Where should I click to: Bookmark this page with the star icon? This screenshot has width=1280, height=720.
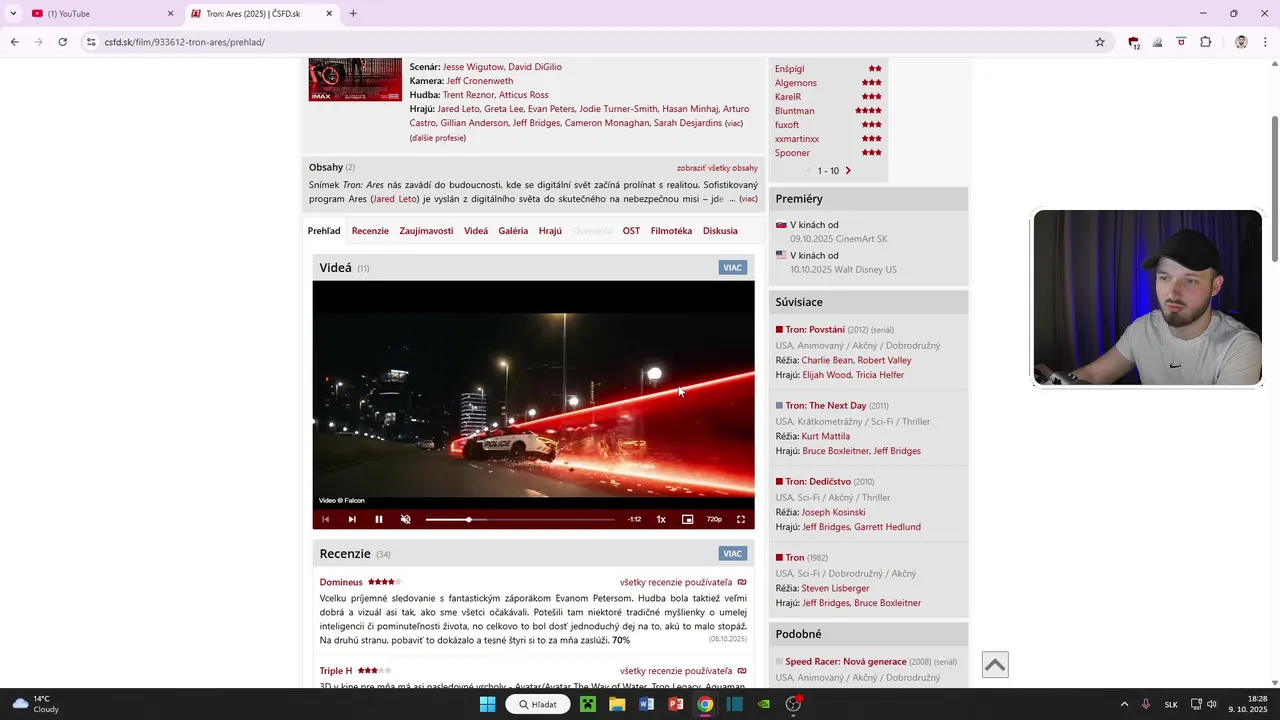click(1100, 42)
